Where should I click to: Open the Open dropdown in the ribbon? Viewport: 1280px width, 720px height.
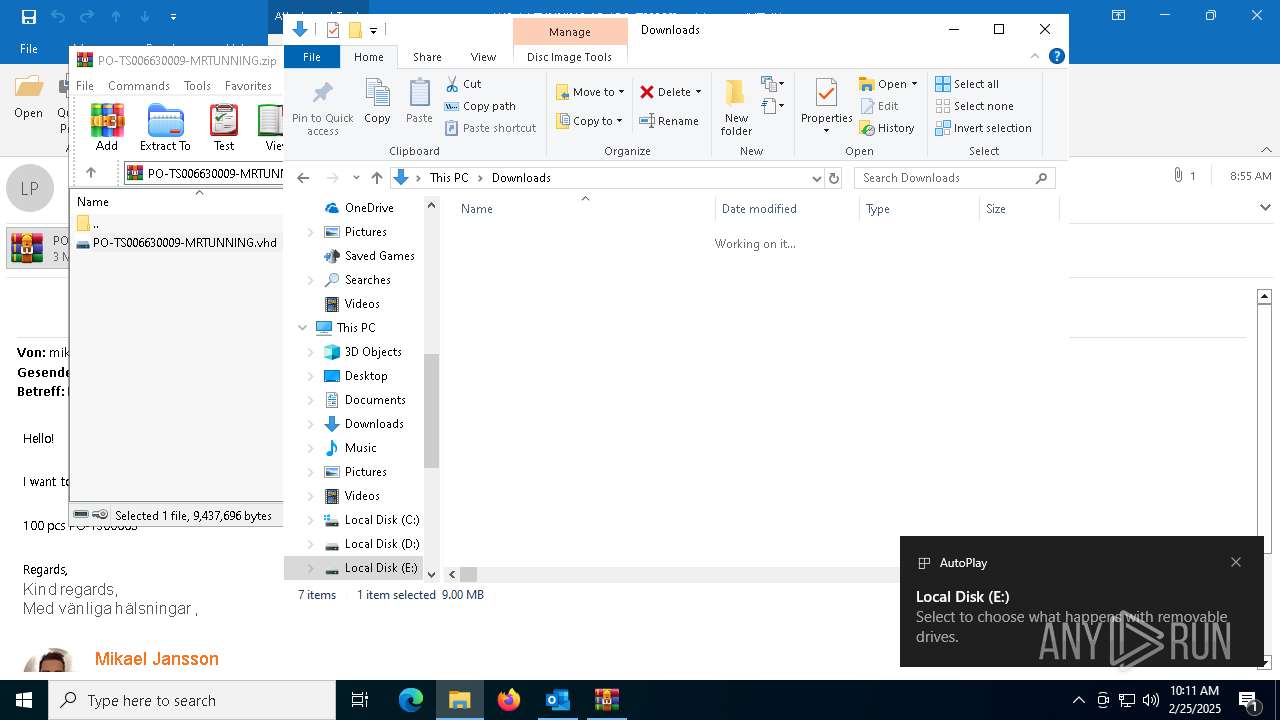tap(888, 84)
